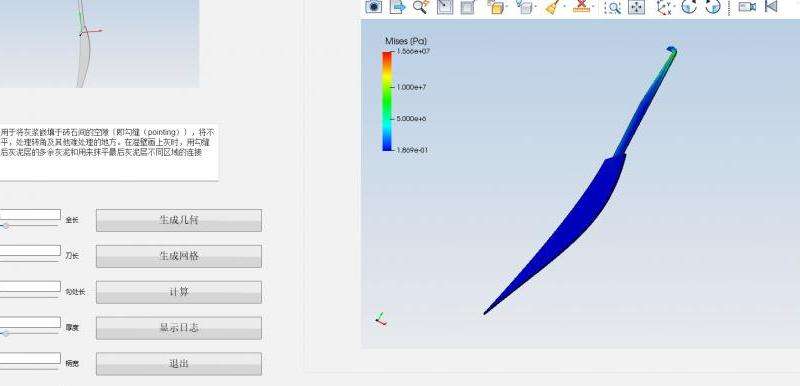
Task: Click the magnifier with lightning icon
Action: tap(421, 7)
